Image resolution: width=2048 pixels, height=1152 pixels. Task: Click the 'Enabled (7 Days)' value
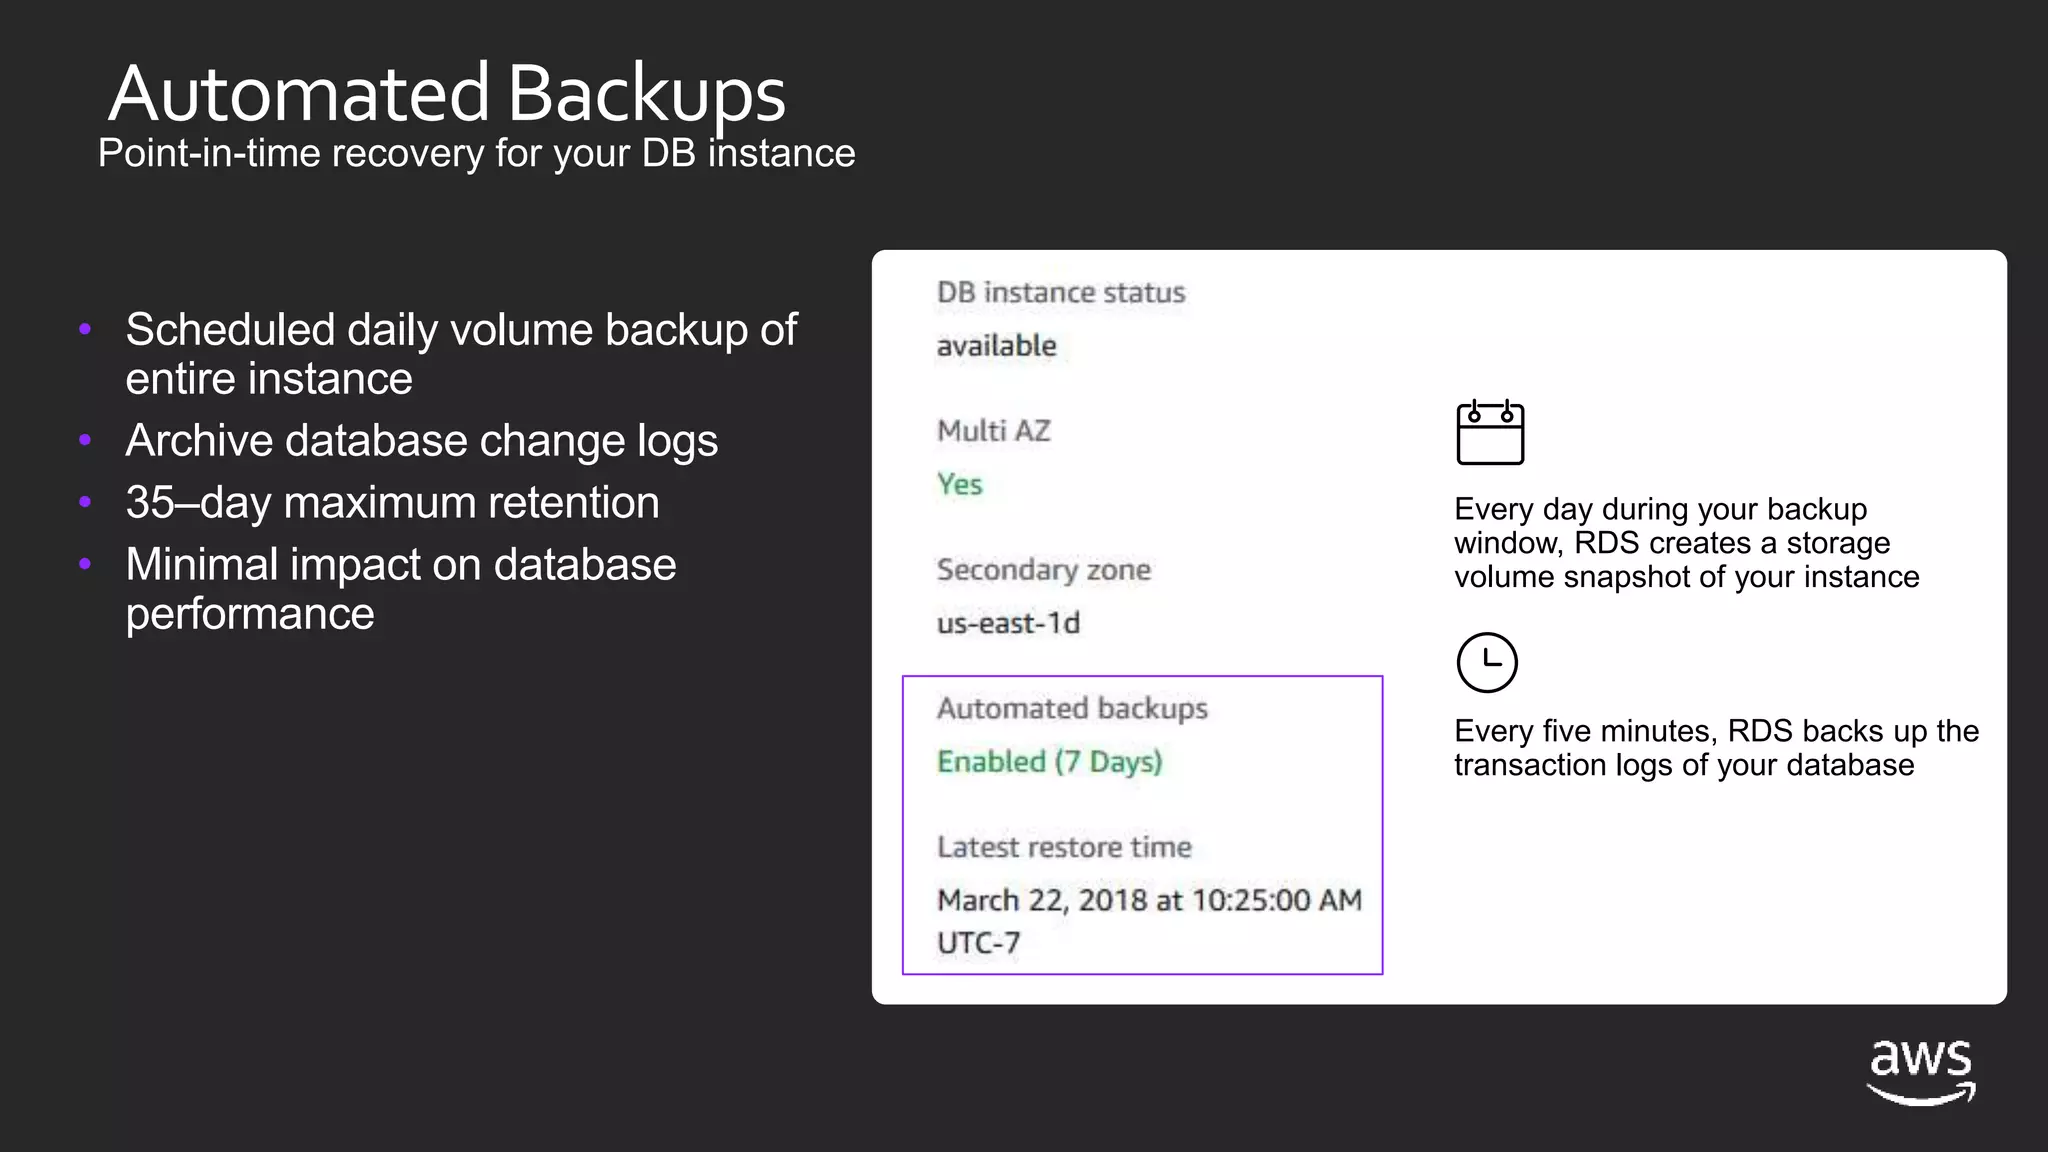pos(1050,762)
